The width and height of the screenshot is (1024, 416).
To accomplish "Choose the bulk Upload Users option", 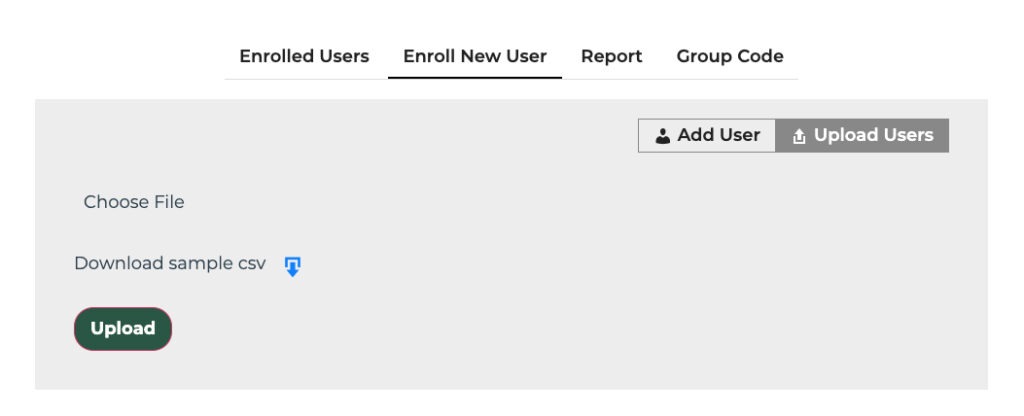I will (x=862, y=135).
